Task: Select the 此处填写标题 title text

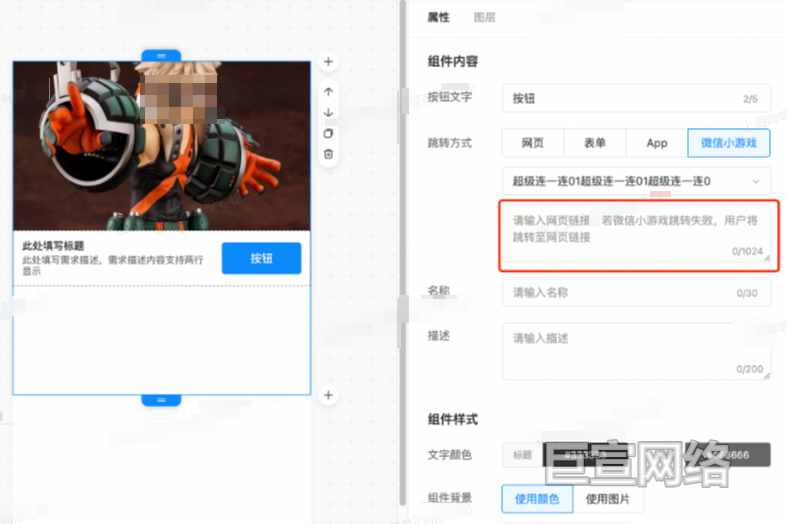Action: [x=53, y=245]
